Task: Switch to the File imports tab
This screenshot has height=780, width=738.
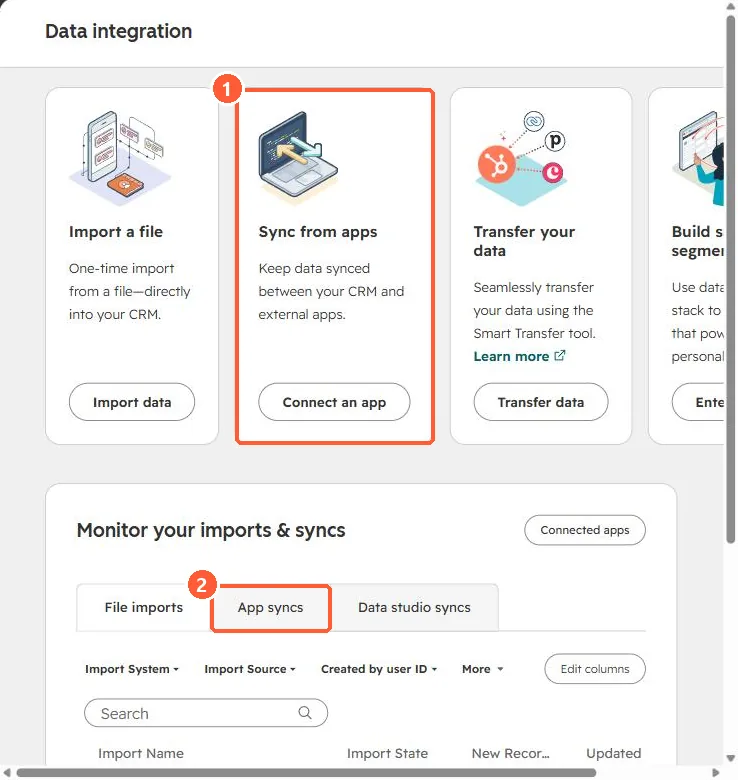Action: click(x=144, y=607)
